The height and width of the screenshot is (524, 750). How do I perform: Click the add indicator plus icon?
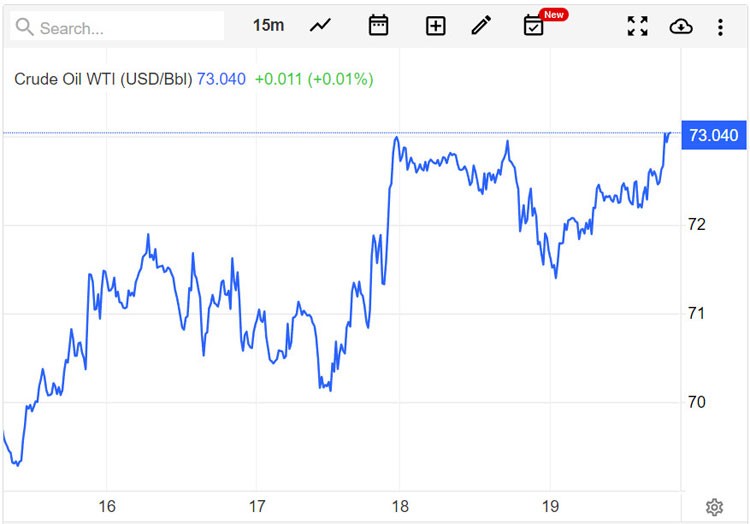tap(435, 26)
